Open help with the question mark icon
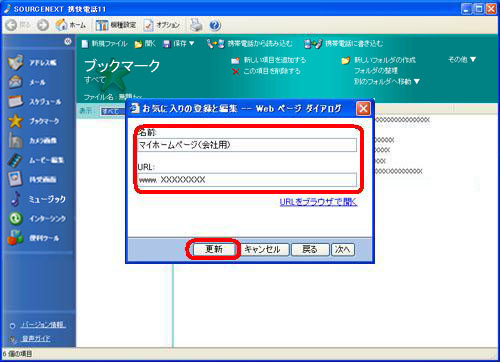 (x=215, y=25)
